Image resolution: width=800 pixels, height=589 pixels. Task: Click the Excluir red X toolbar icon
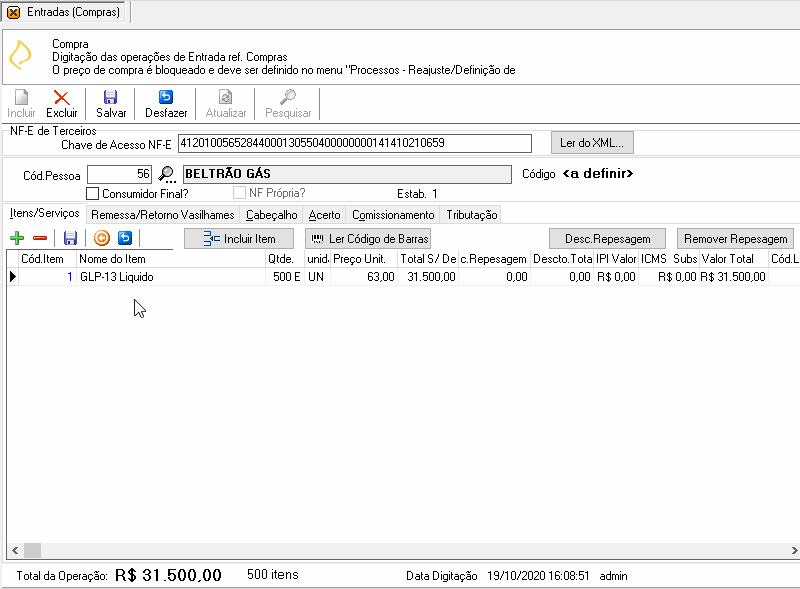coord(61,97)
